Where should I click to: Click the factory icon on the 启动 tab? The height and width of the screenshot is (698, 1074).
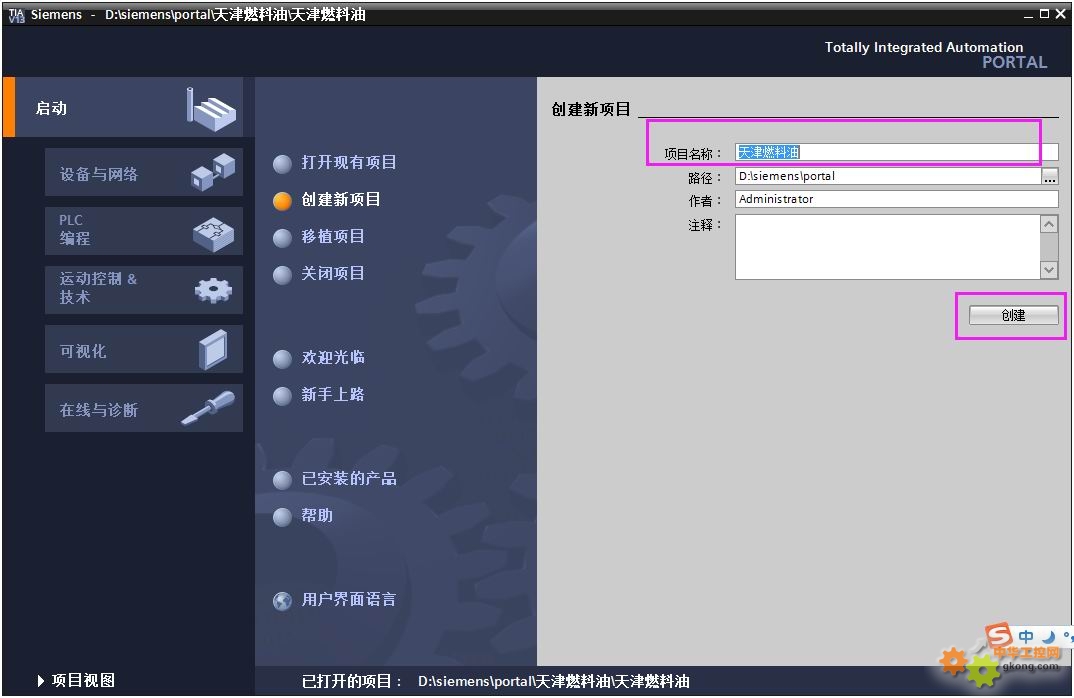pos(211,110)
